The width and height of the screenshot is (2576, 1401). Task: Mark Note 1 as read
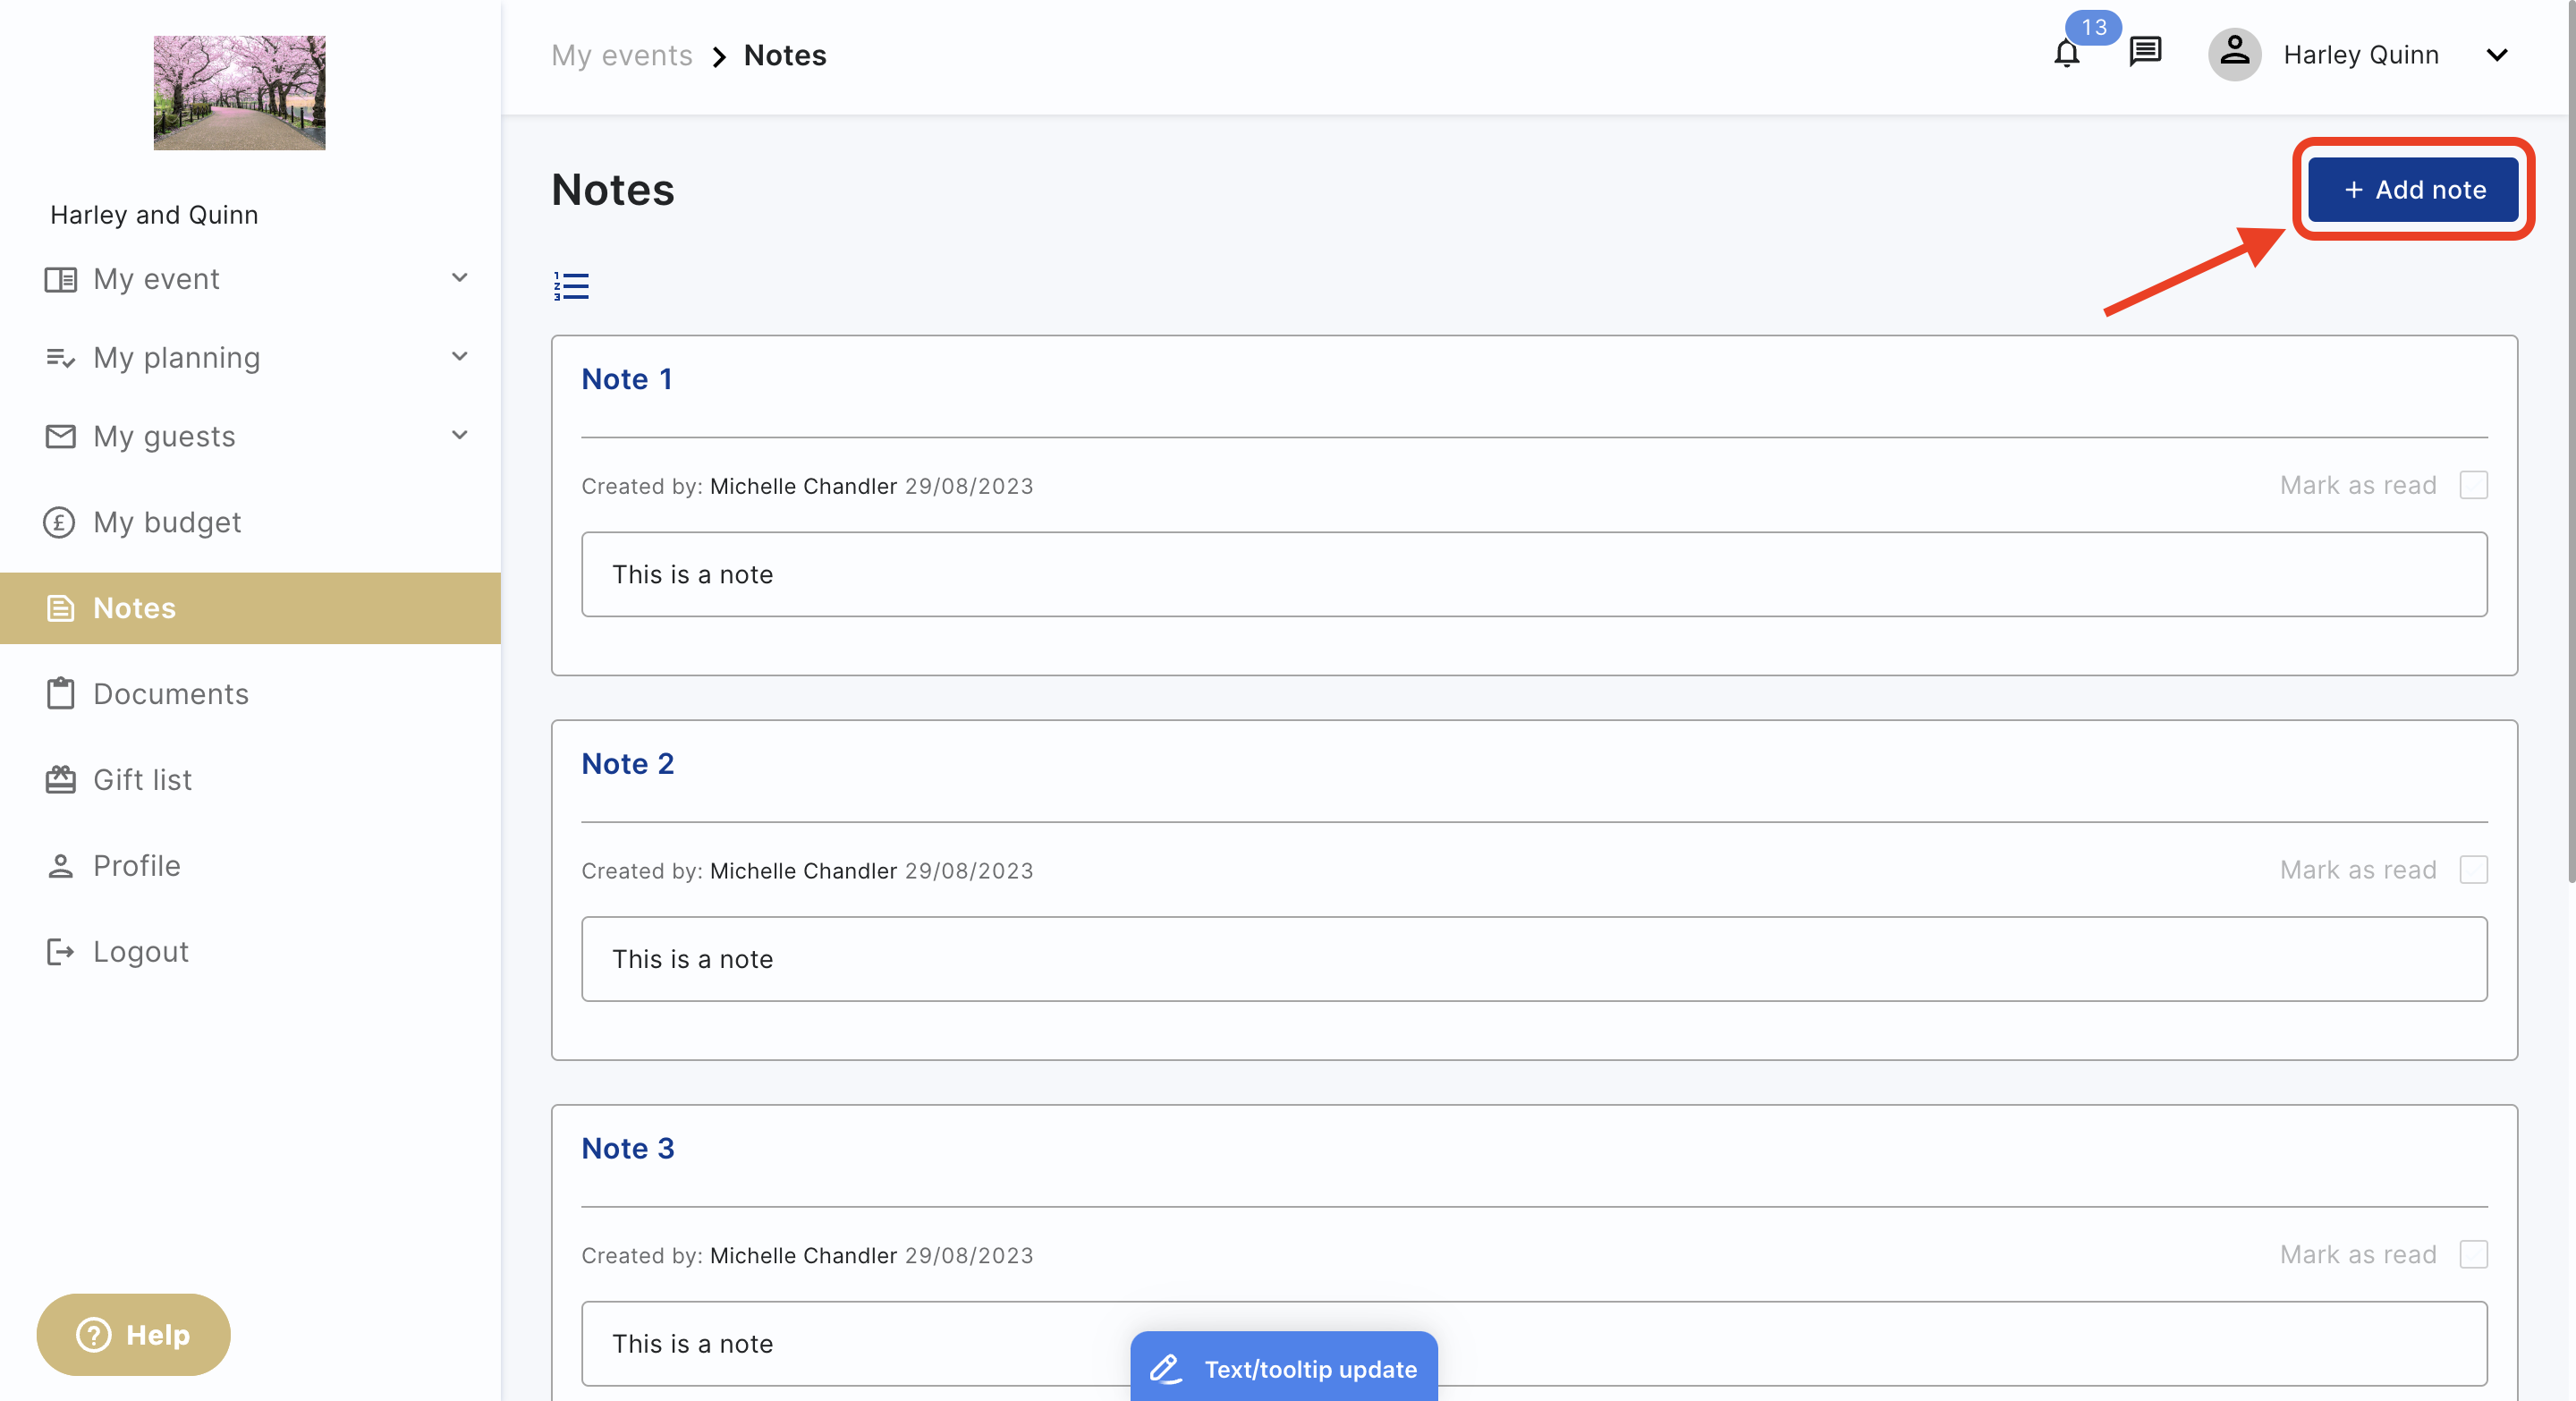click(2473, 485)
